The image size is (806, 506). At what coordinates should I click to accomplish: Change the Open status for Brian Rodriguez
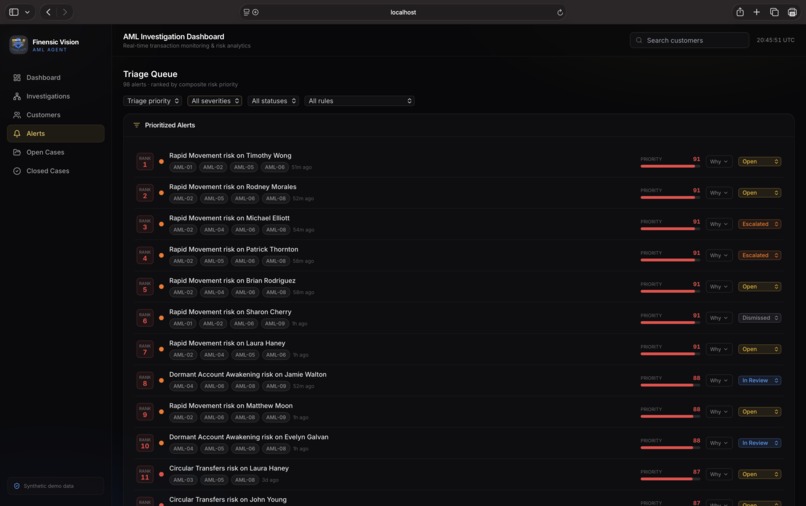760,286
